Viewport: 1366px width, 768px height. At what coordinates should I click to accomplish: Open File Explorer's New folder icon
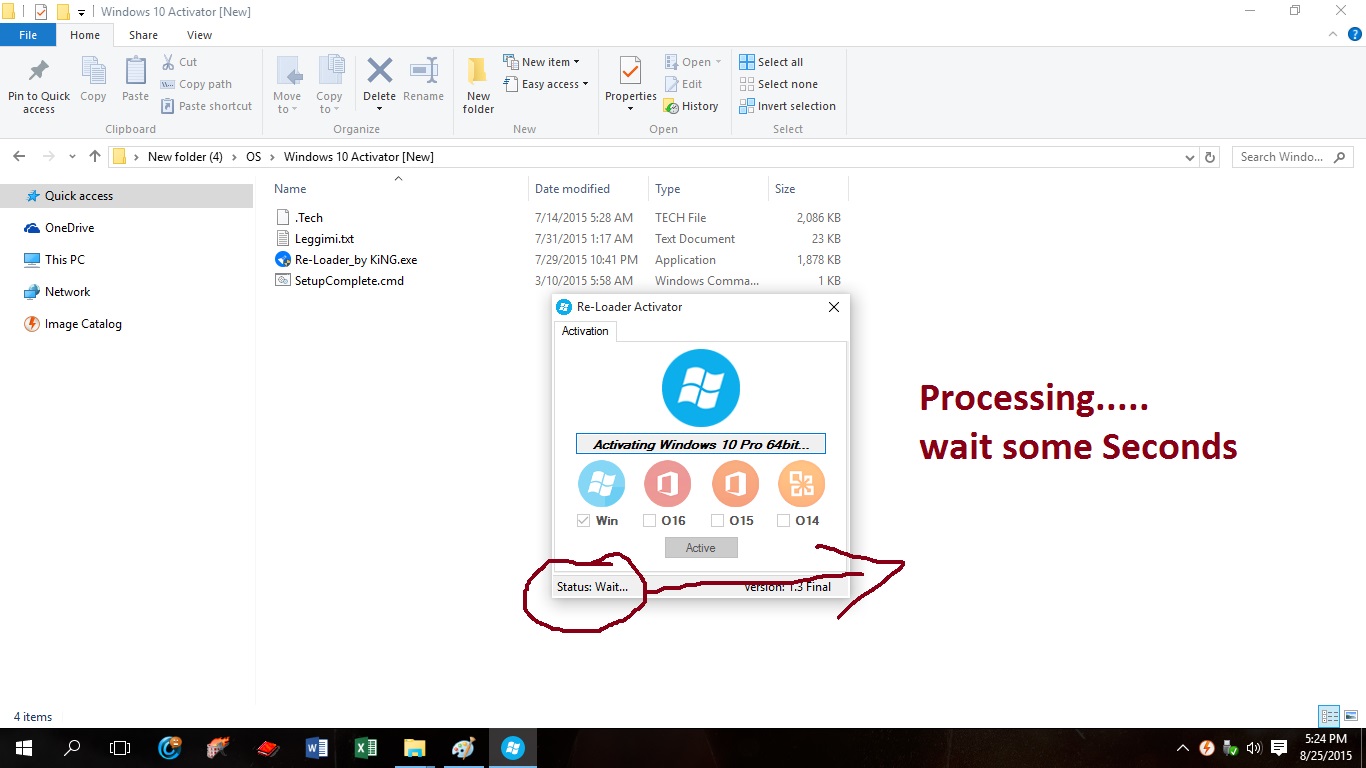(477, 84)
